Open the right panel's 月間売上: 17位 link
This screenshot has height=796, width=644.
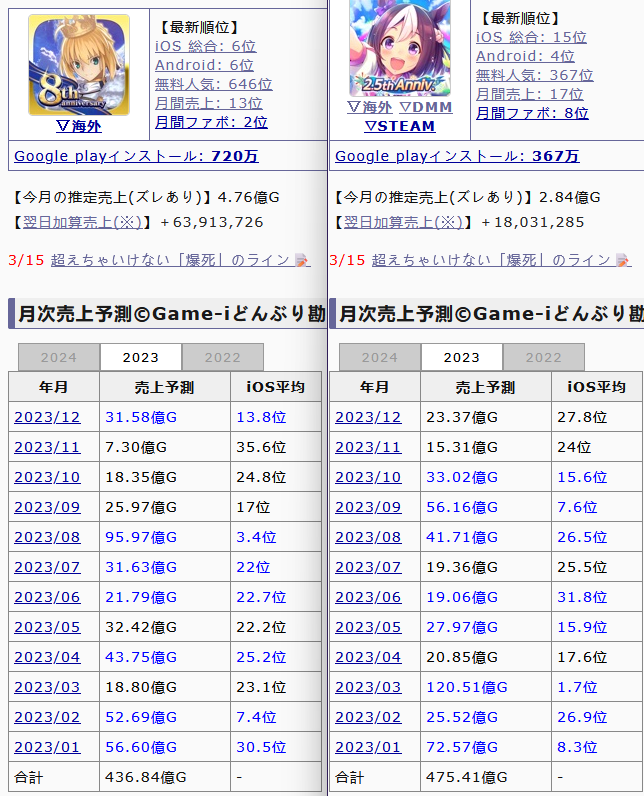(530, 94)
